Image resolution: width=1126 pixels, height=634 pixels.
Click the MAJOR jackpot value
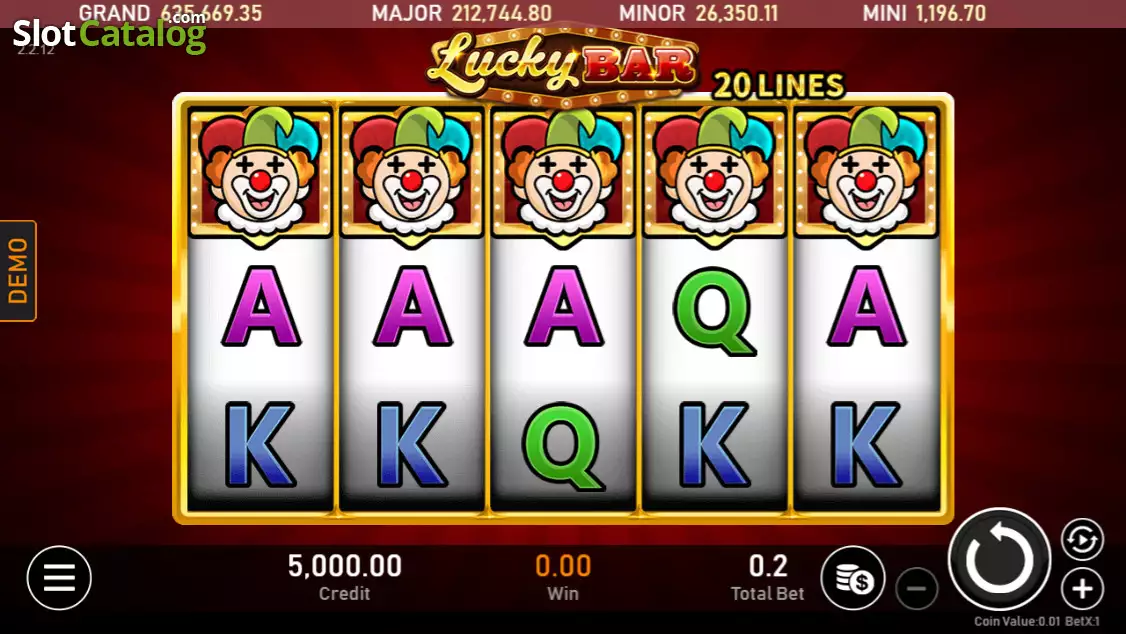coord(502,13)
